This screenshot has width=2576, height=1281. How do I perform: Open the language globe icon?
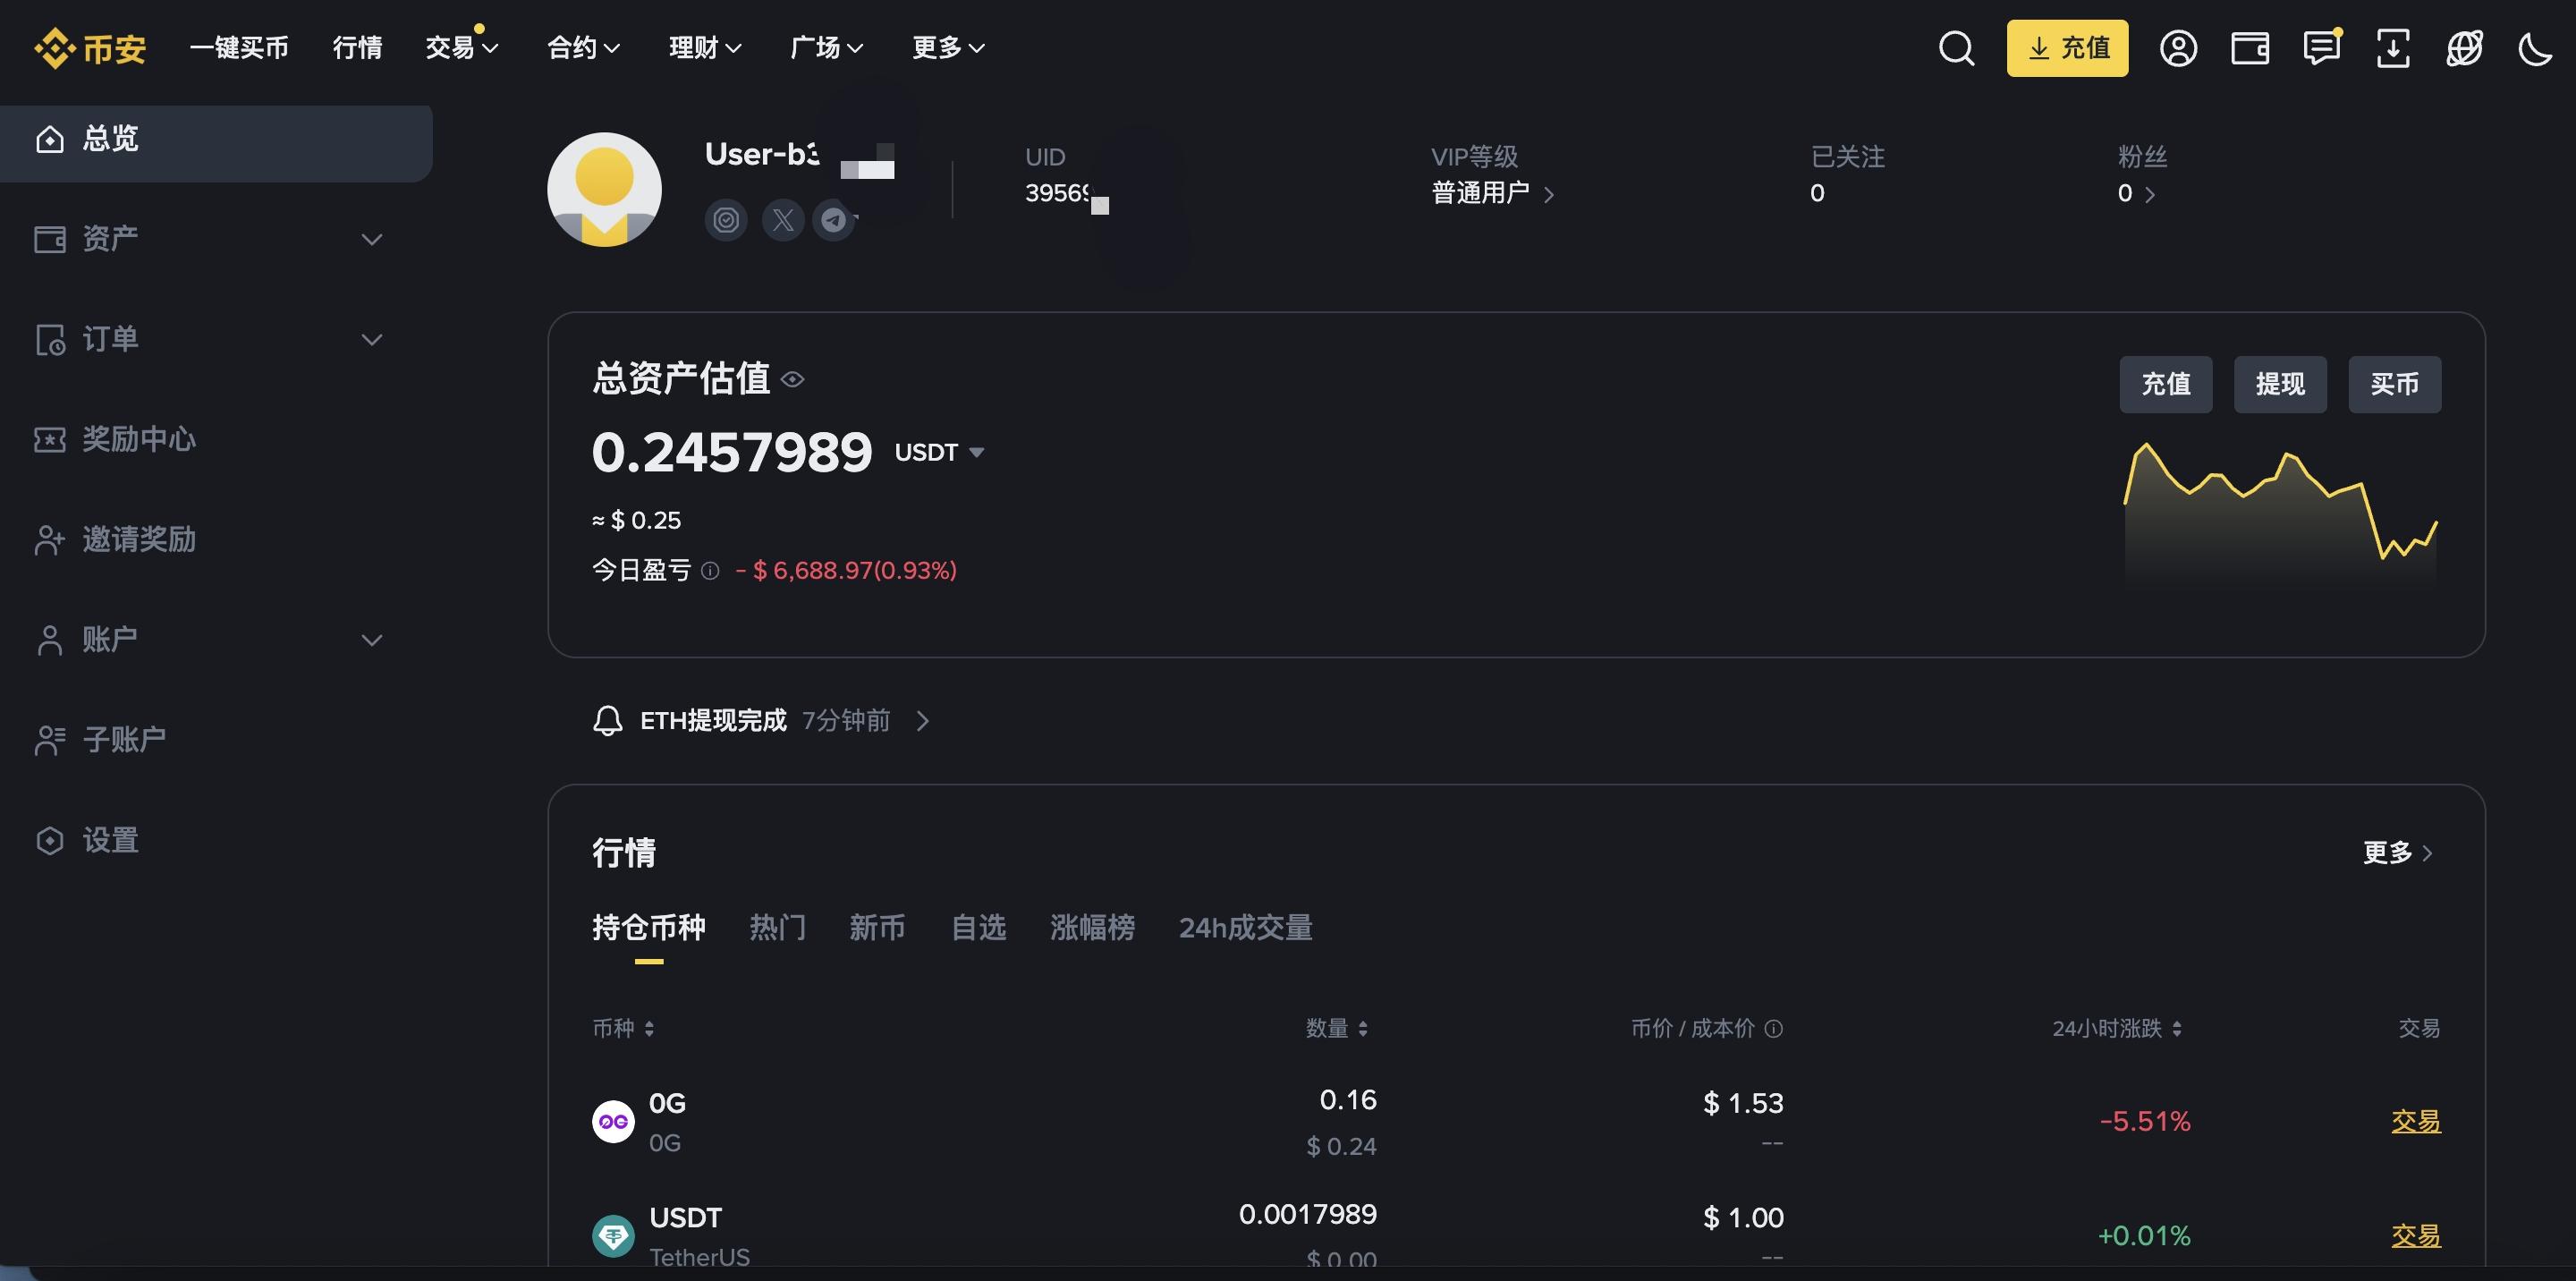point(2464,48)
